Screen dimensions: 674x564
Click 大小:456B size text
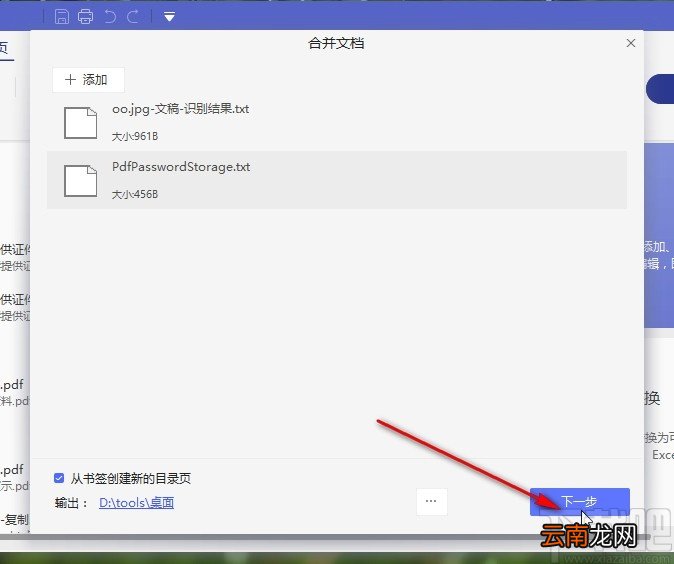135,194
